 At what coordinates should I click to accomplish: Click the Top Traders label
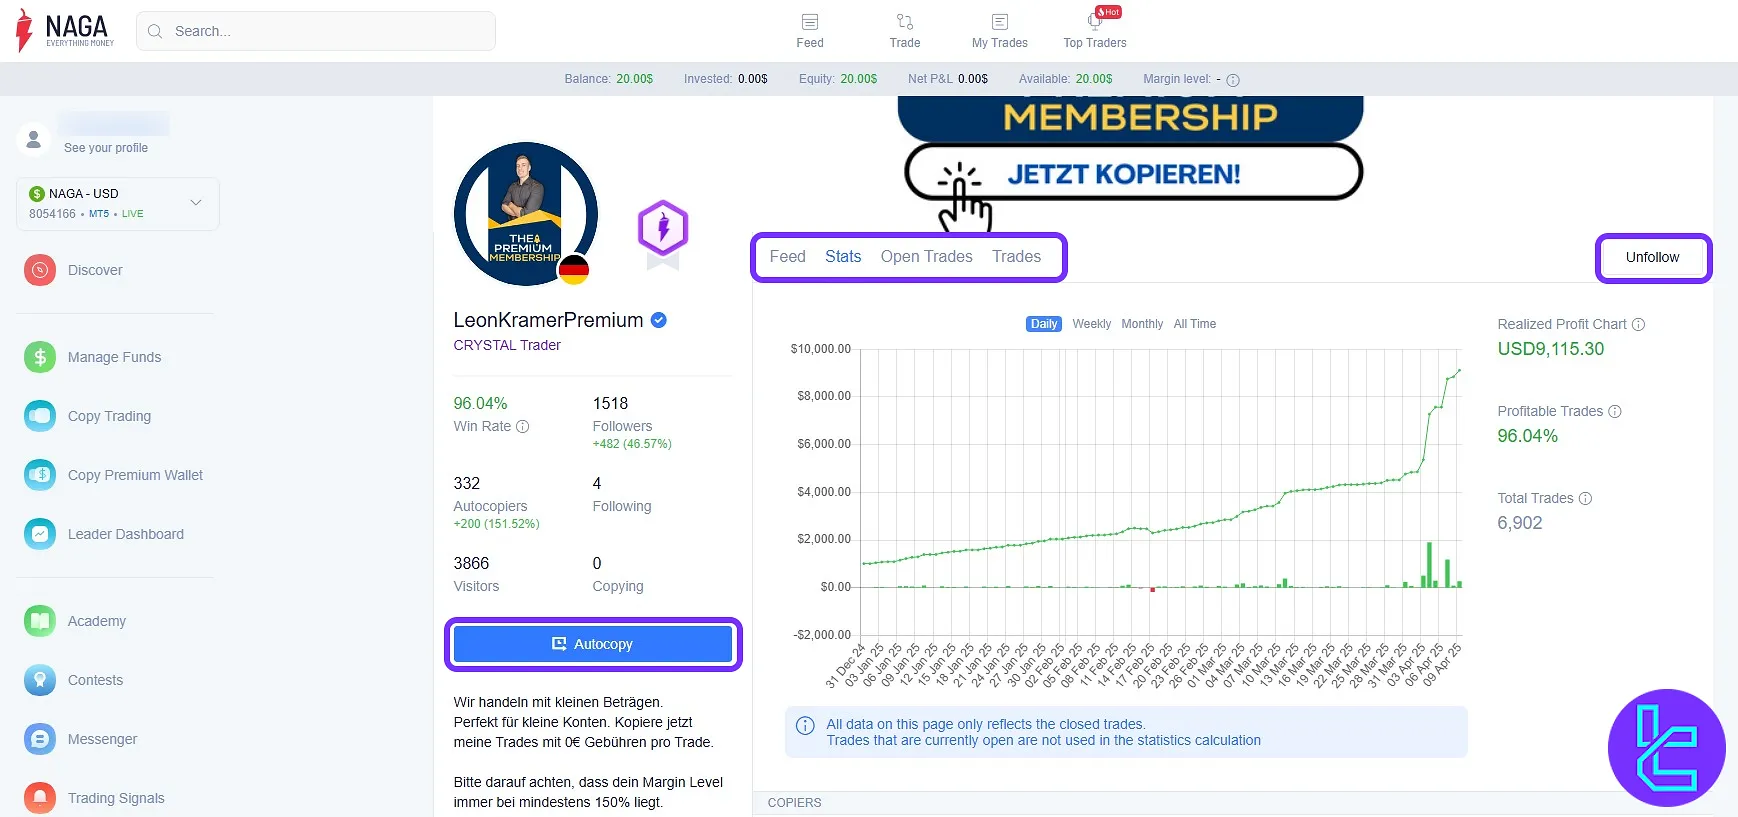[x=1094, y=43]
